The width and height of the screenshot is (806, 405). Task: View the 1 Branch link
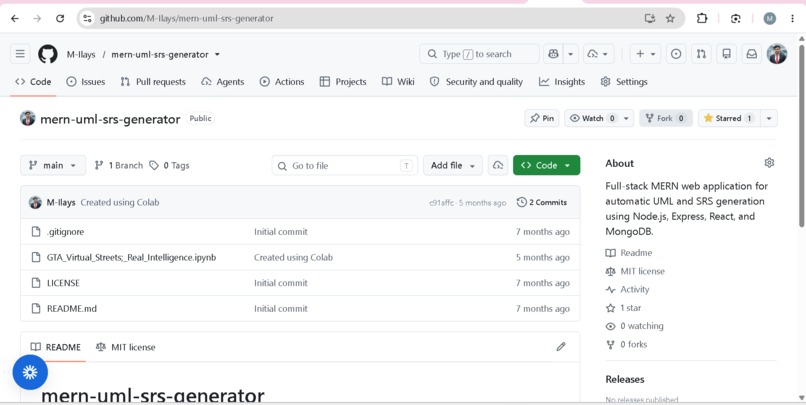pyautogui.click(x=119, y=165)
